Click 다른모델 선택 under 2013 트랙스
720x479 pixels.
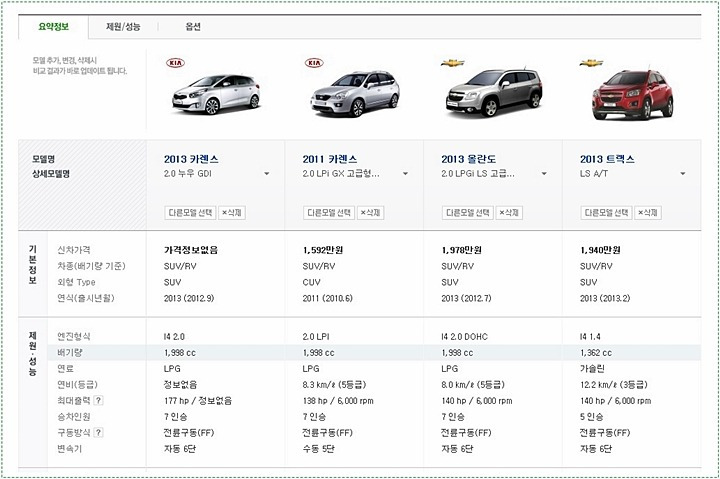click(606, 213)
